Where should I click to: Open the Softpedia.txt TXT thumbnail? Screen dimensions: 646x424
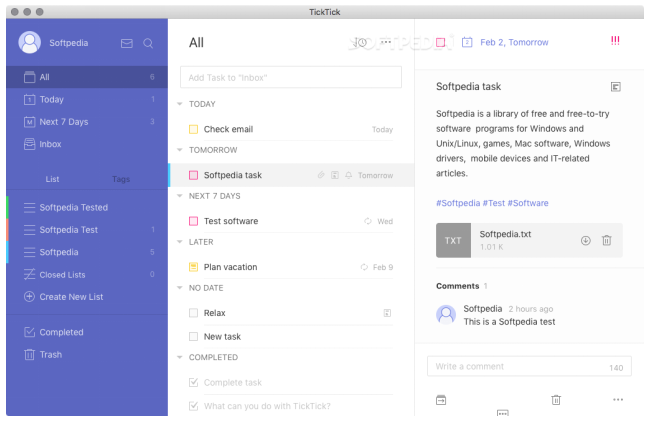(x=453, y=241)
